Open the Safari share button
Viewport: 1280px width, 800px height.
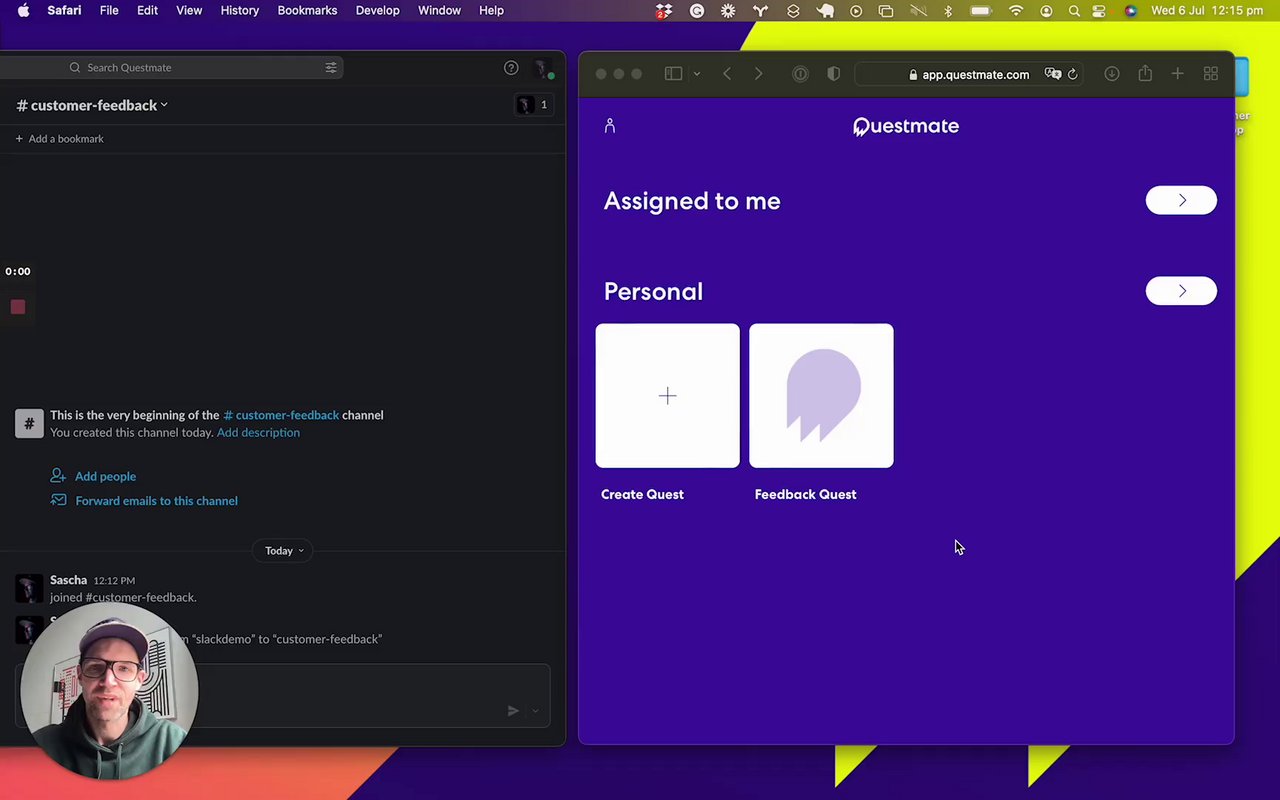[1145, 74]
